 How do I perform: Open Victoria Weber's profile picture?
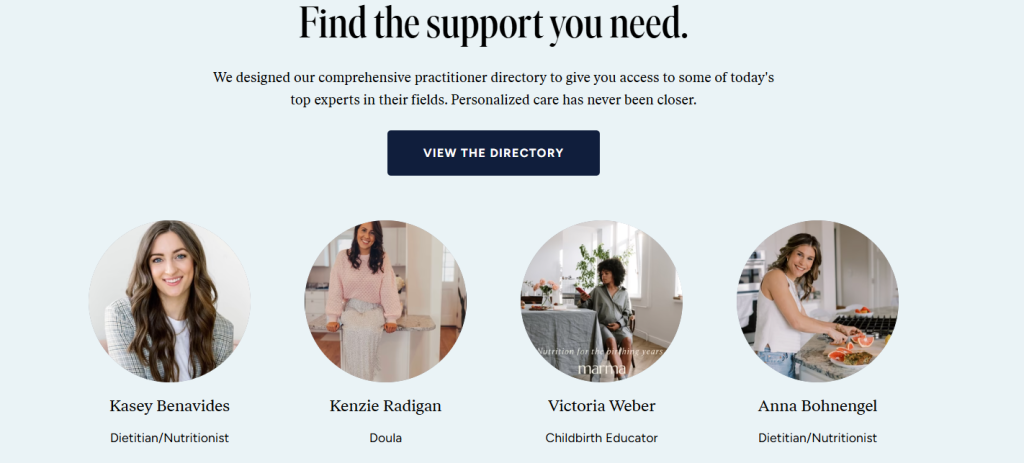(601, 301)
